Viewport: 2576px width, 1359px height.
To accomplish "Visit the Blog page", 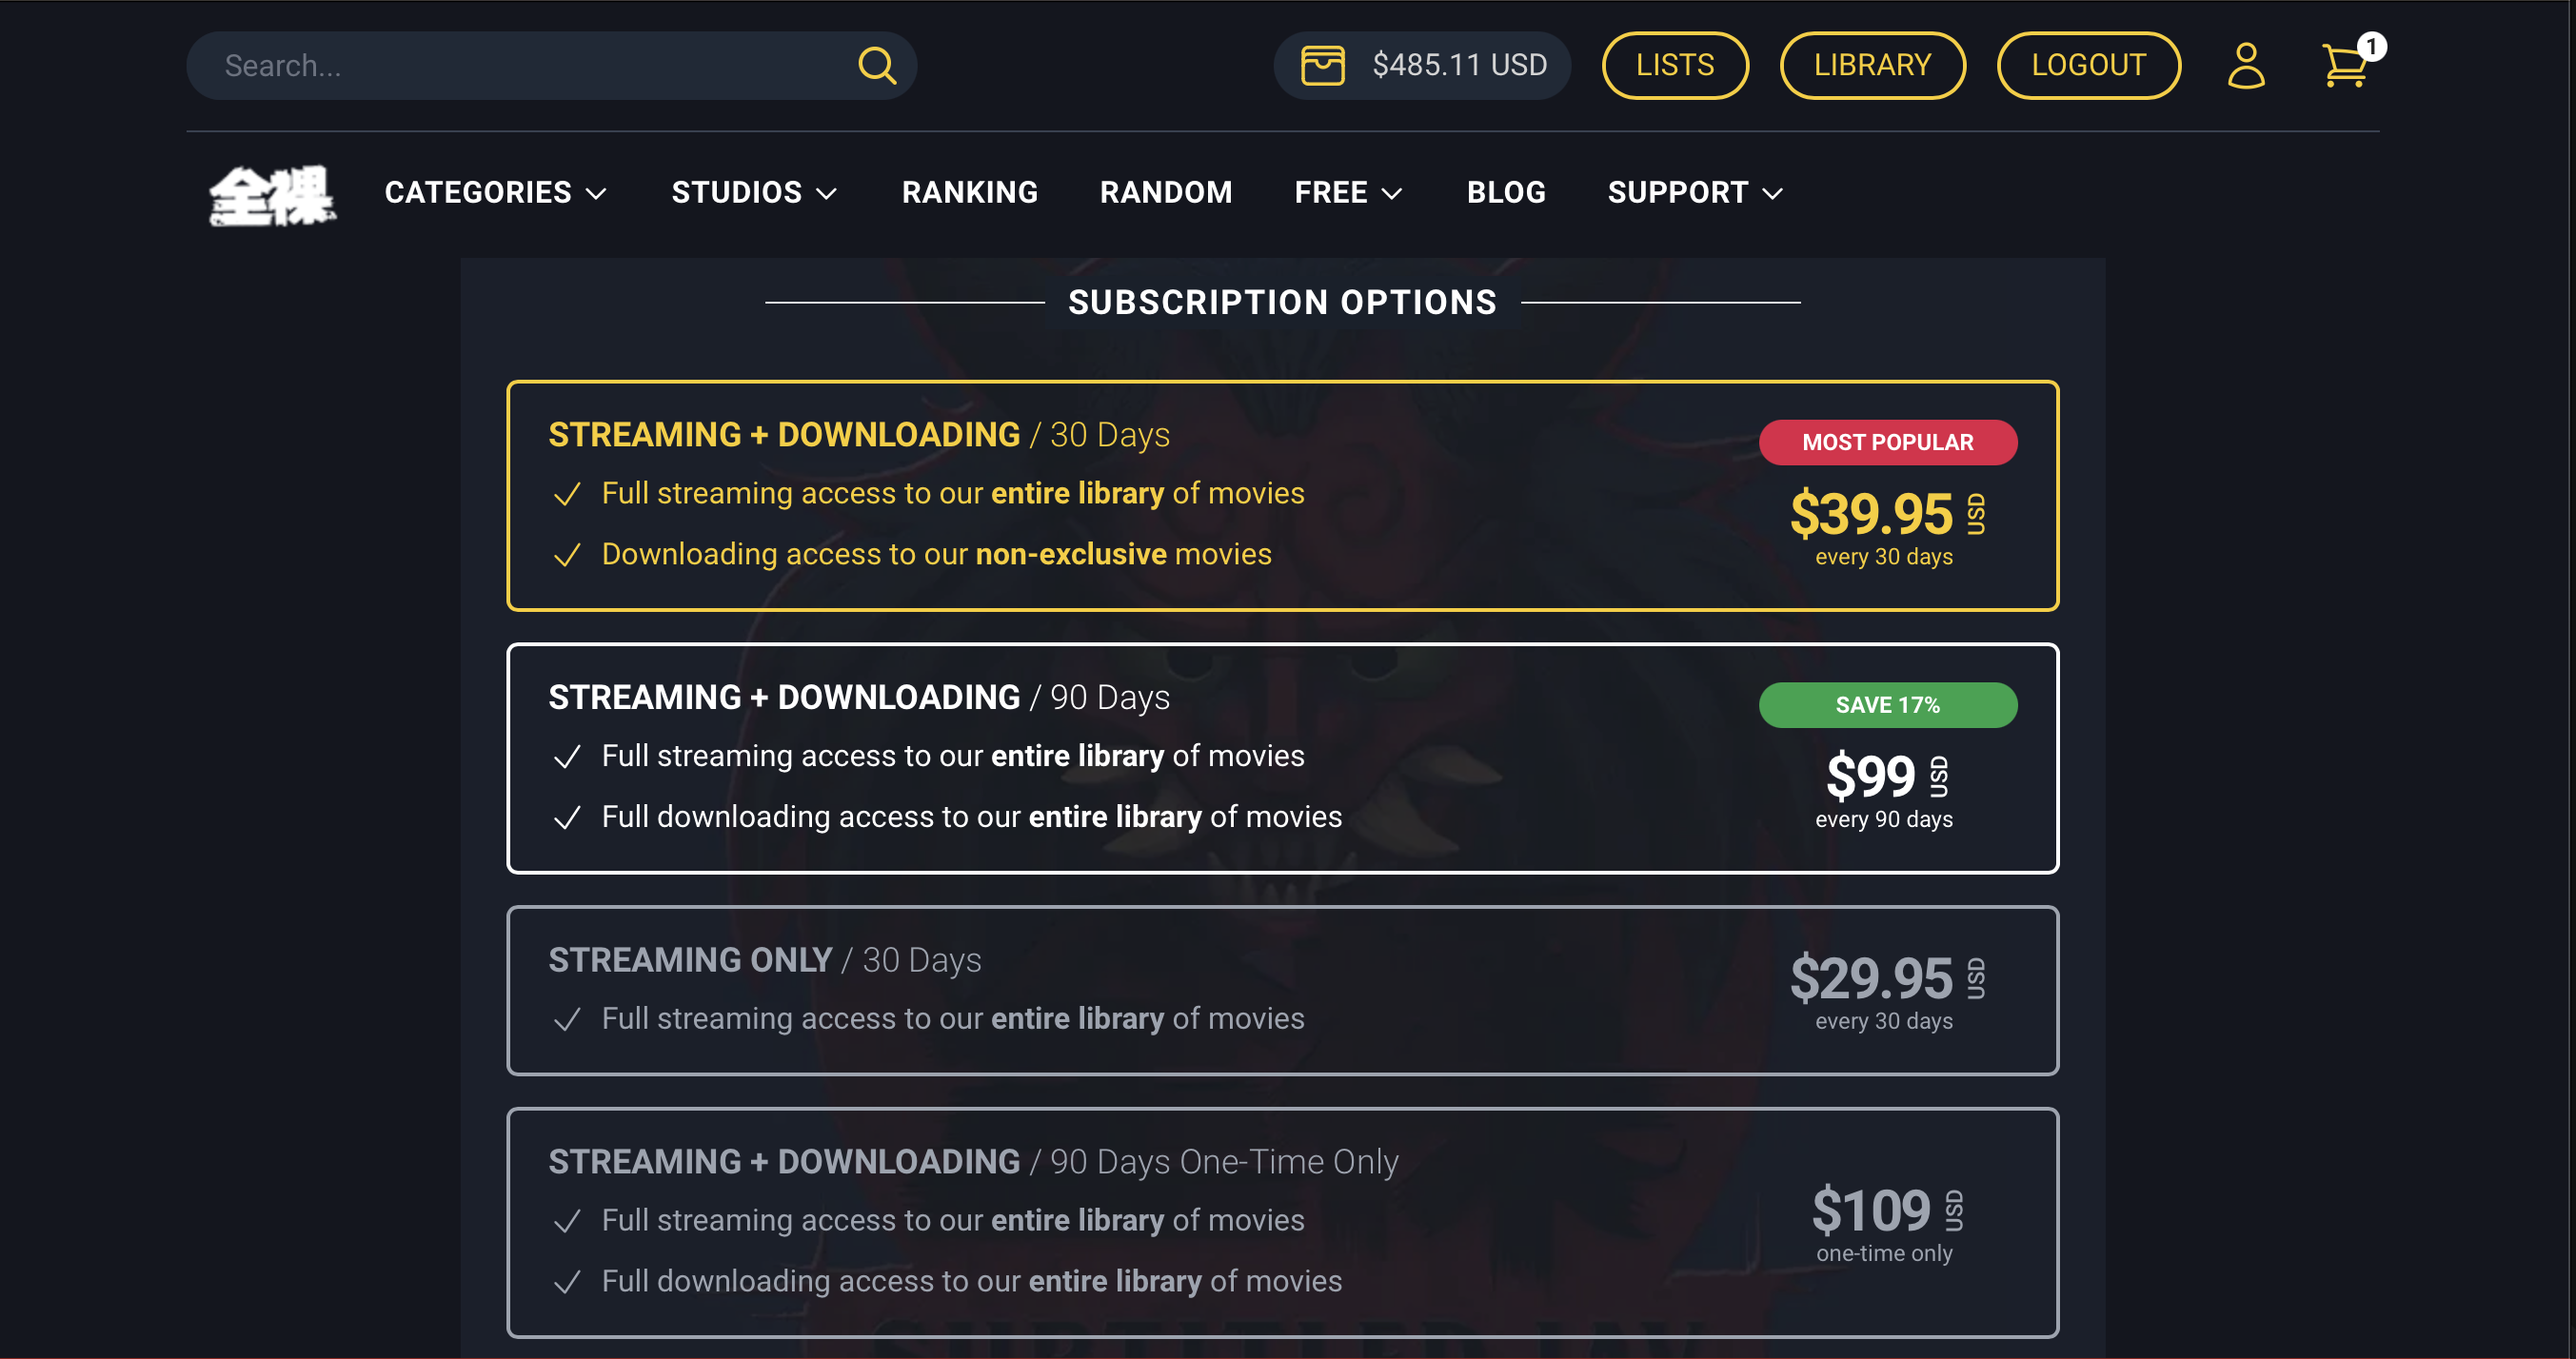I will point(1505,192).
